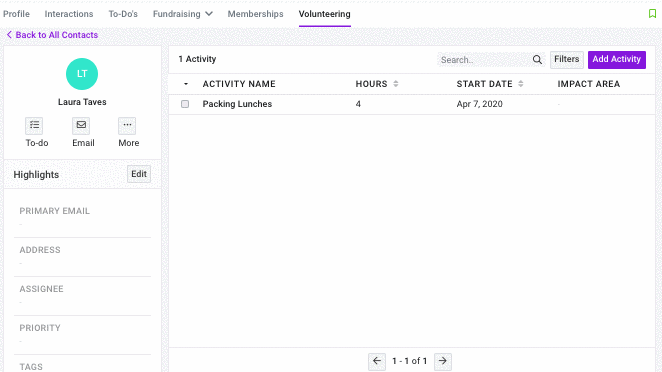
Task: Click the Activity Name column header
Action: pyautogui.click(x=239, y=84)
